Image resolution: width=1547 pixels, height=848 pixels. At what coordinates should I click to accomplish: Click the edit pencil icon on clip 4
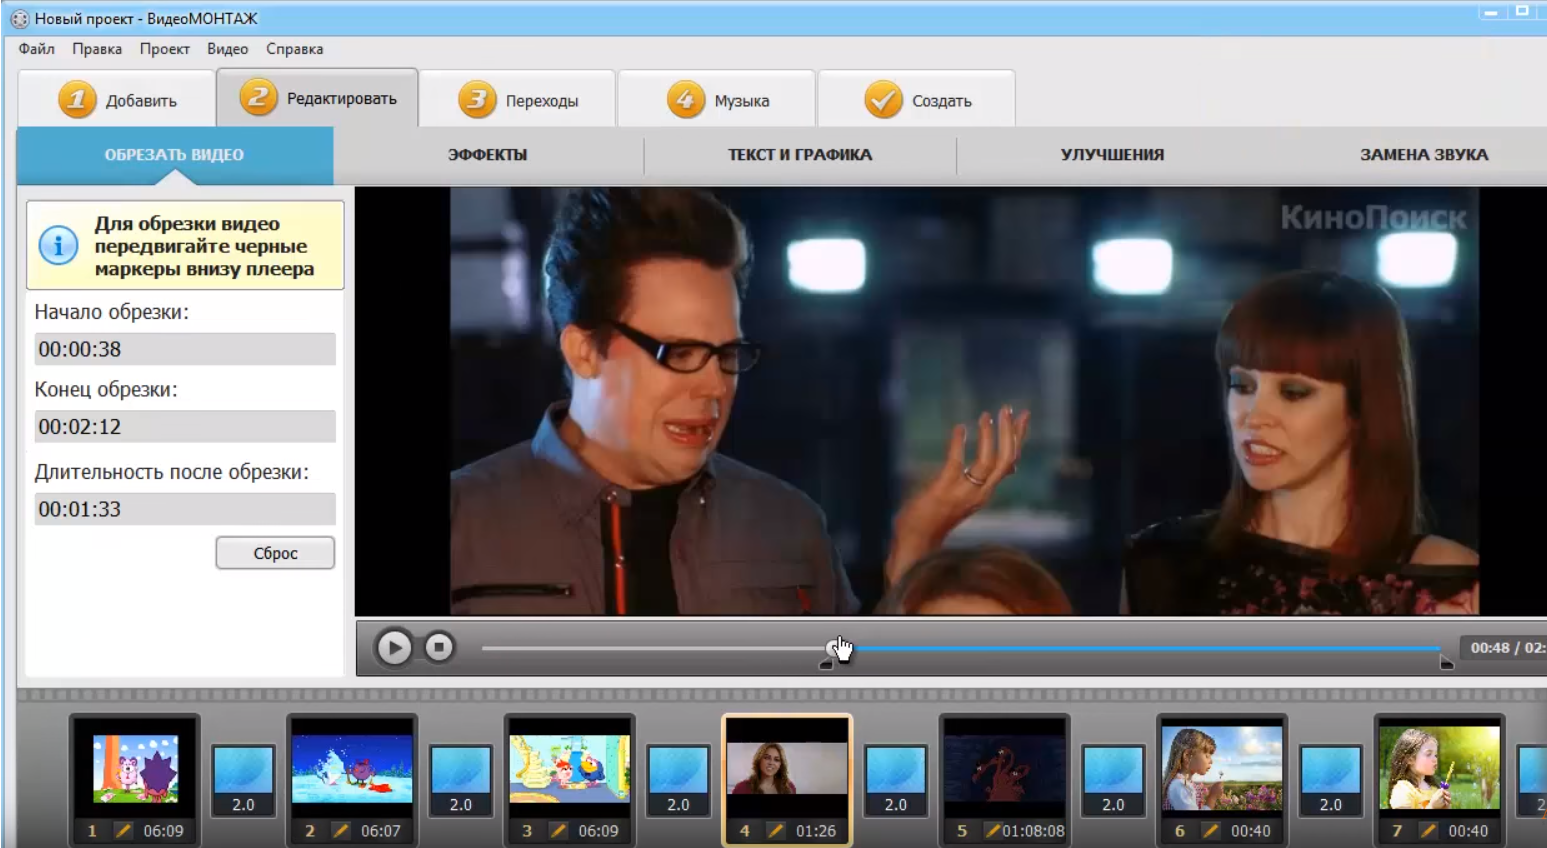click(776, 830)
